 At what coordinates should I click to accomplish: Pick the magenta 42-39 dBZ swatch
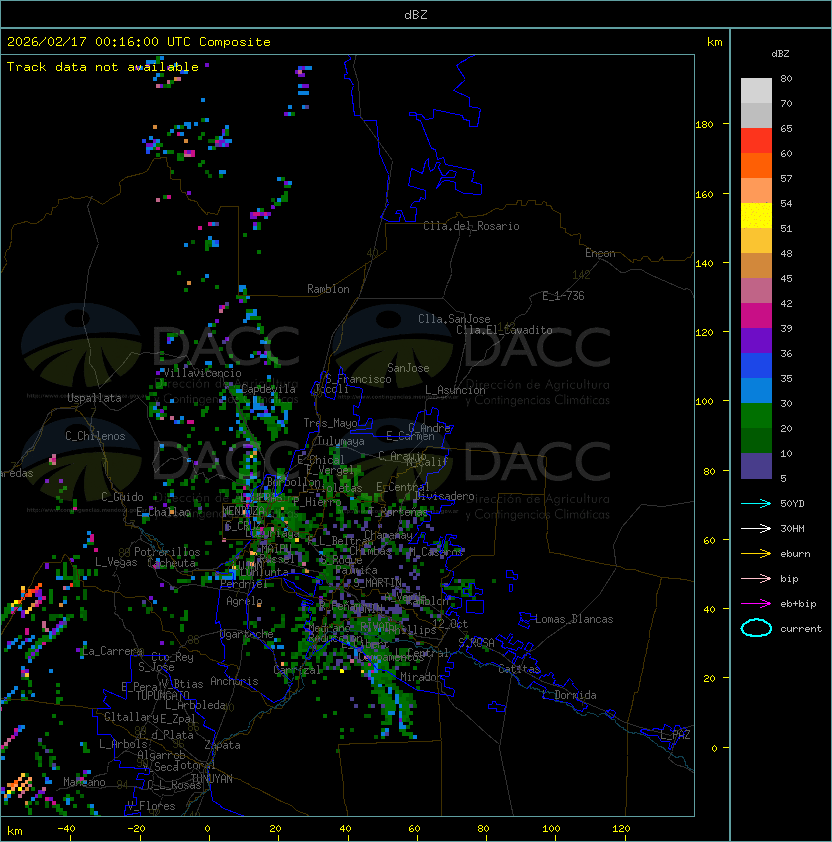click(x=756, y=316)
